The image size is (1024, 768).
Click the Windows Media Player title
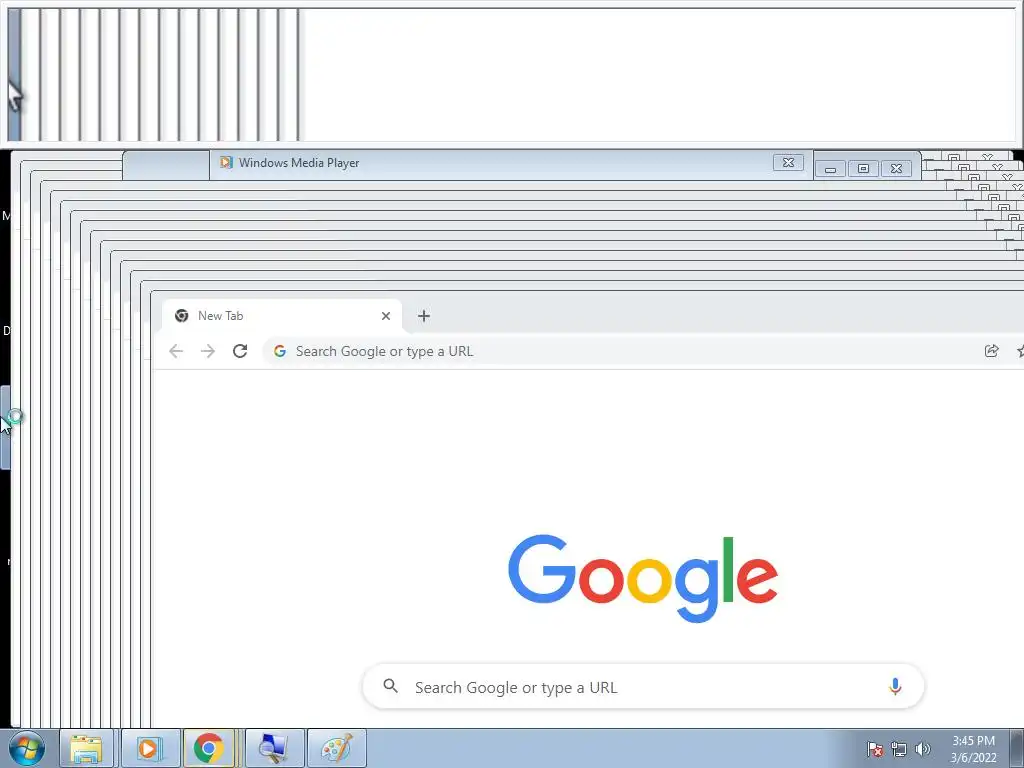(x=299, y=163)
